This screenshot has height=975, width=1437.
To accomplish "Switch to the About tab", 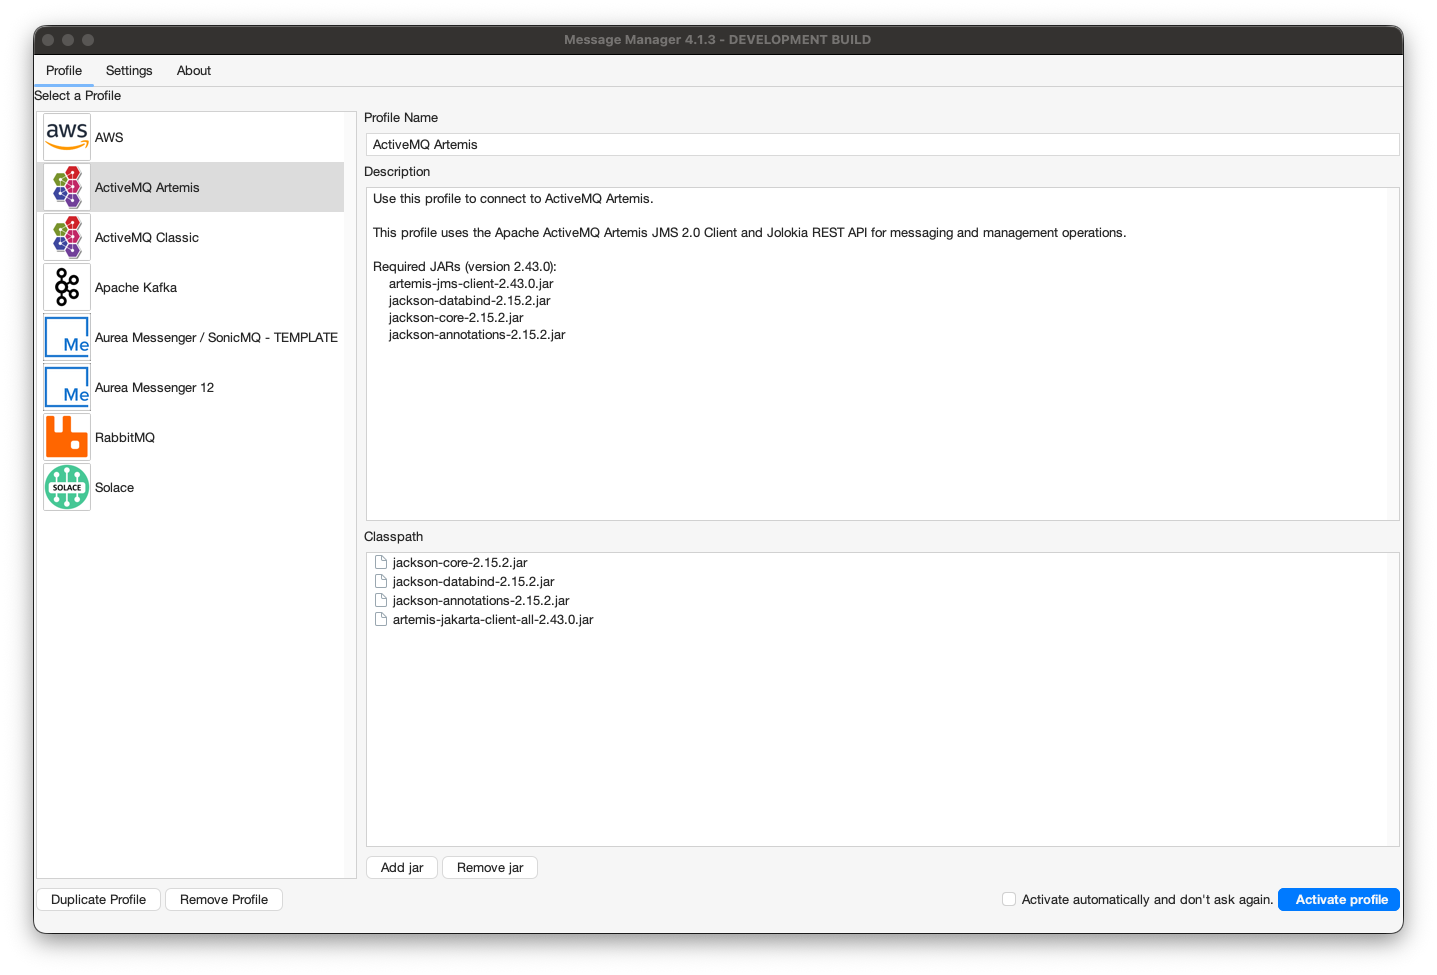I will (x=194, y=70).
